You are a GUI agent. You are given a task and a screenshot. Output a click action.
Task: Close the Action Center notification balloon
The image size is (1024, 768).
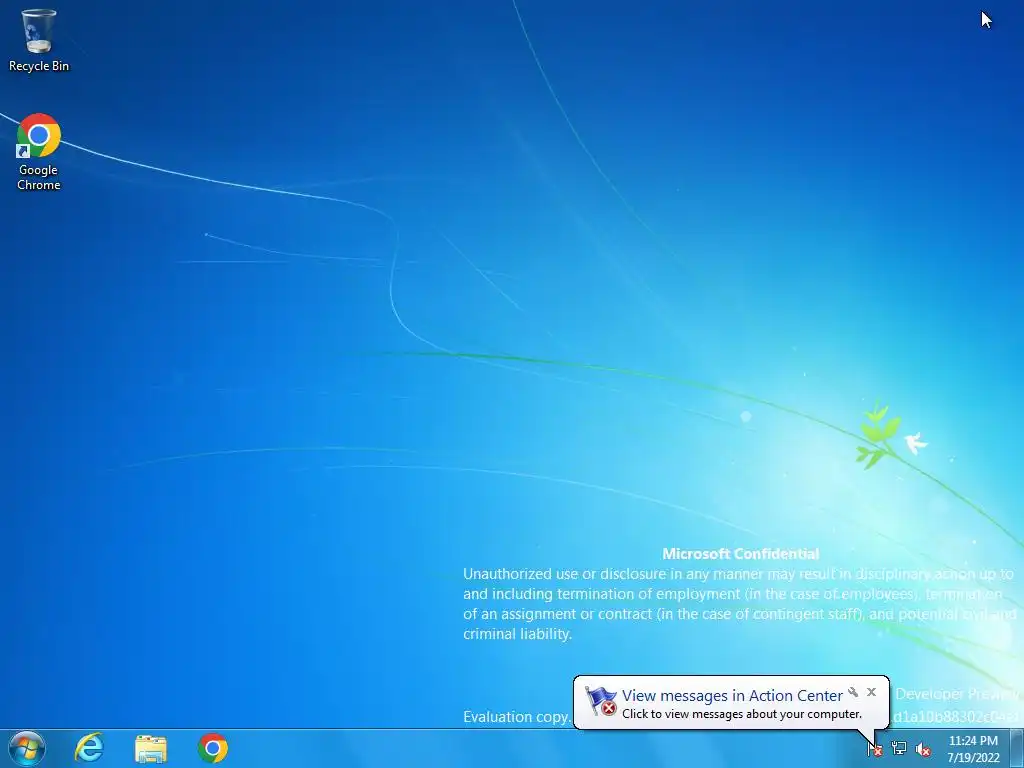tap(871, 692)
